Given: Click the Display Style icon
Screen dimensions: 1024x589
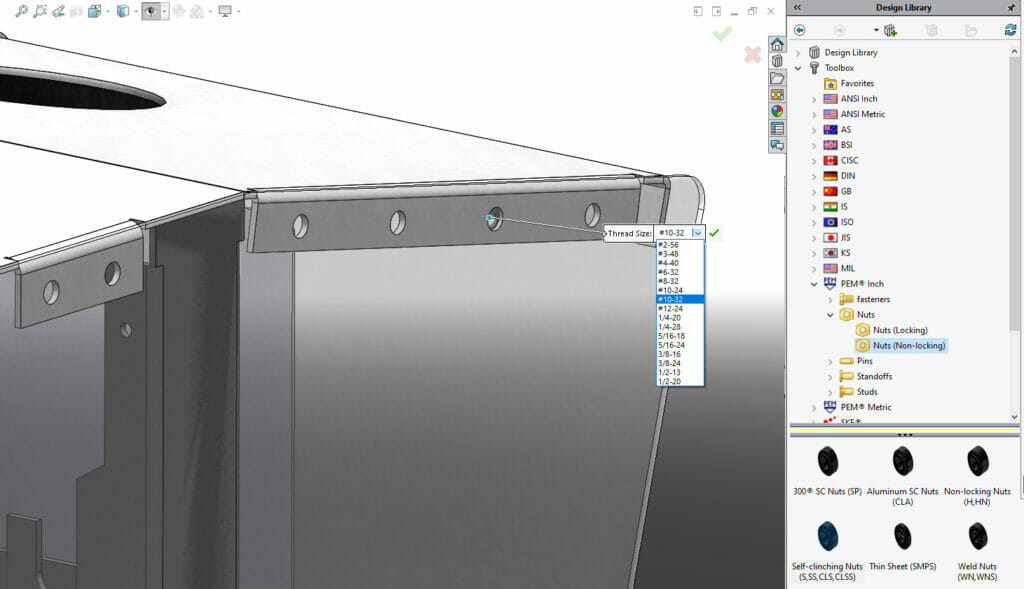Looking at the screenshot, I should coord(122,10).
